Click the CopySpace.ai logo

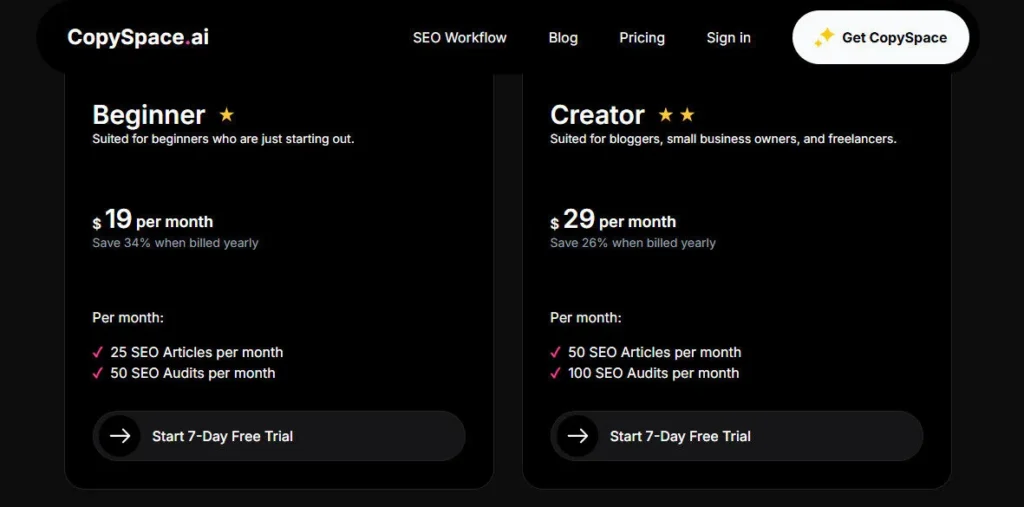click(x=138, y=38)
